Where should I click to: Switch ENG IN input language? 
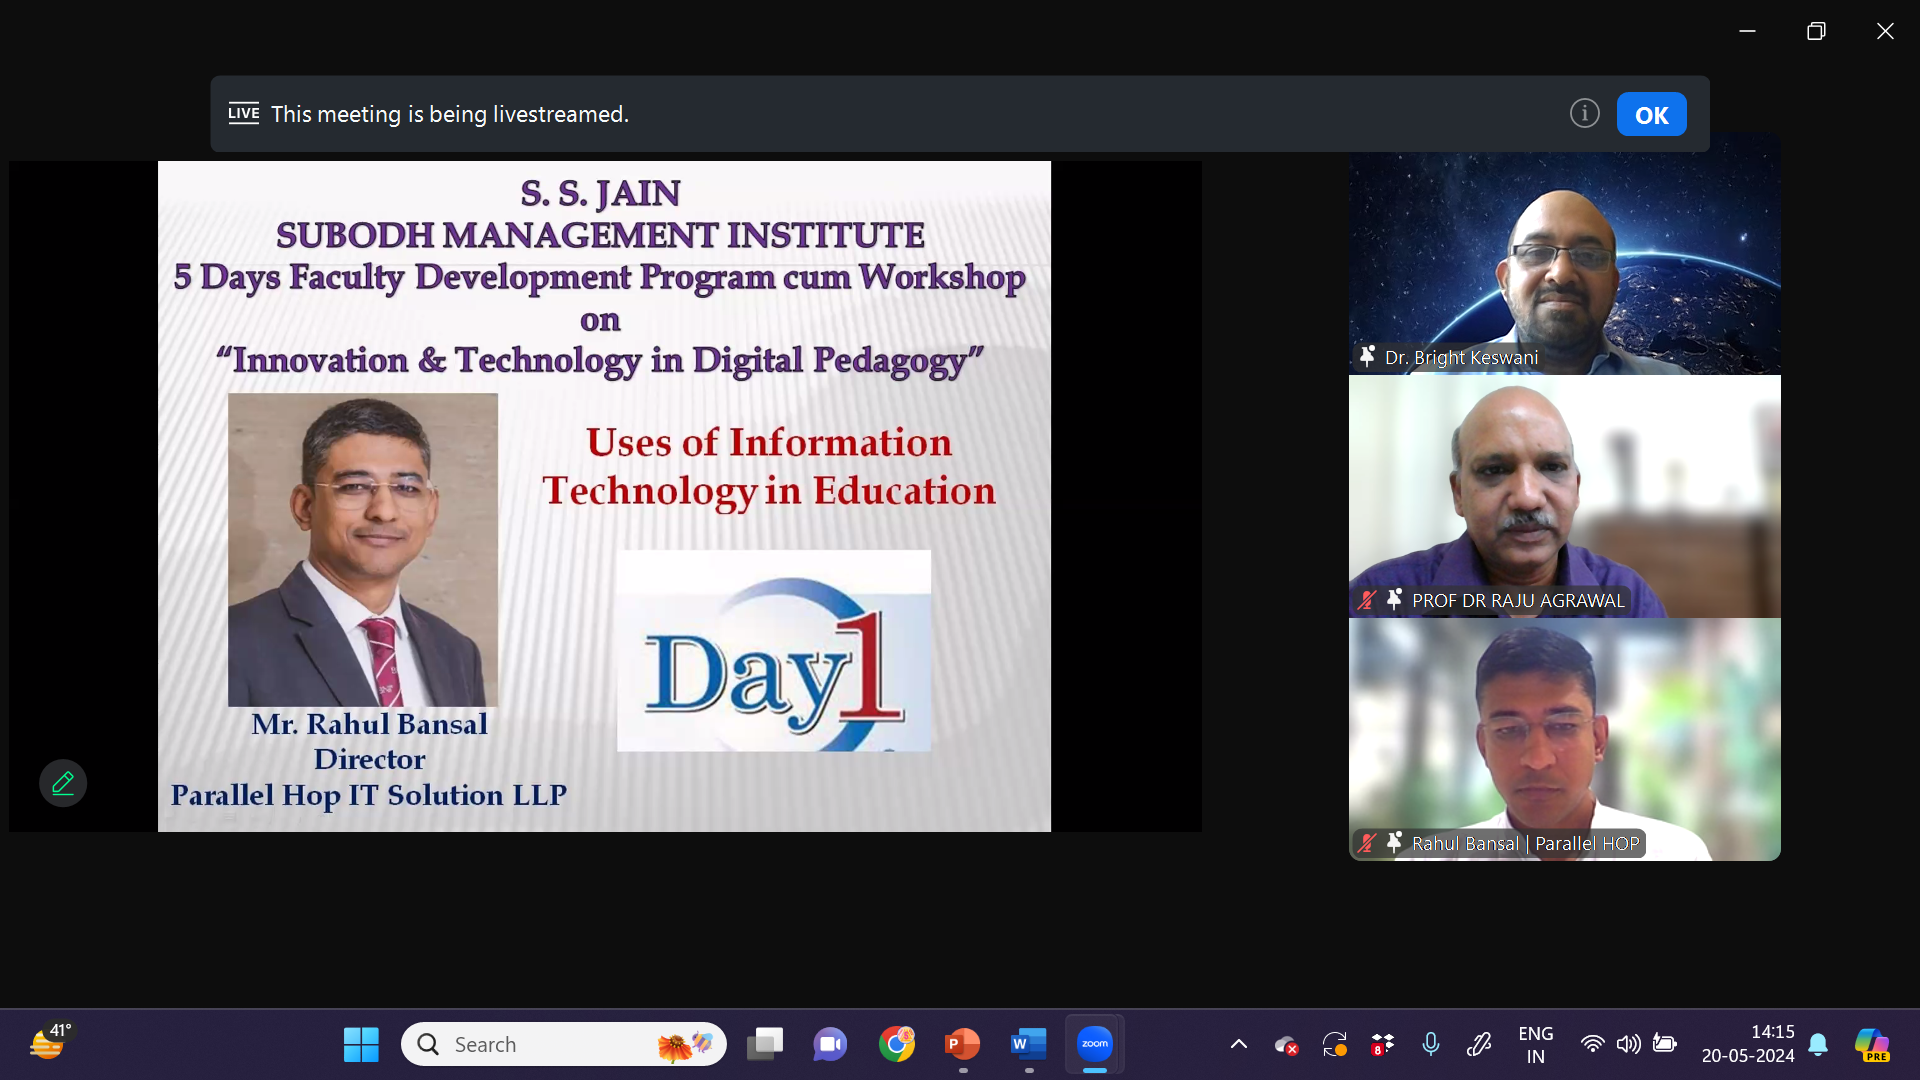pyautogui.click(x=1535, y=1044)
